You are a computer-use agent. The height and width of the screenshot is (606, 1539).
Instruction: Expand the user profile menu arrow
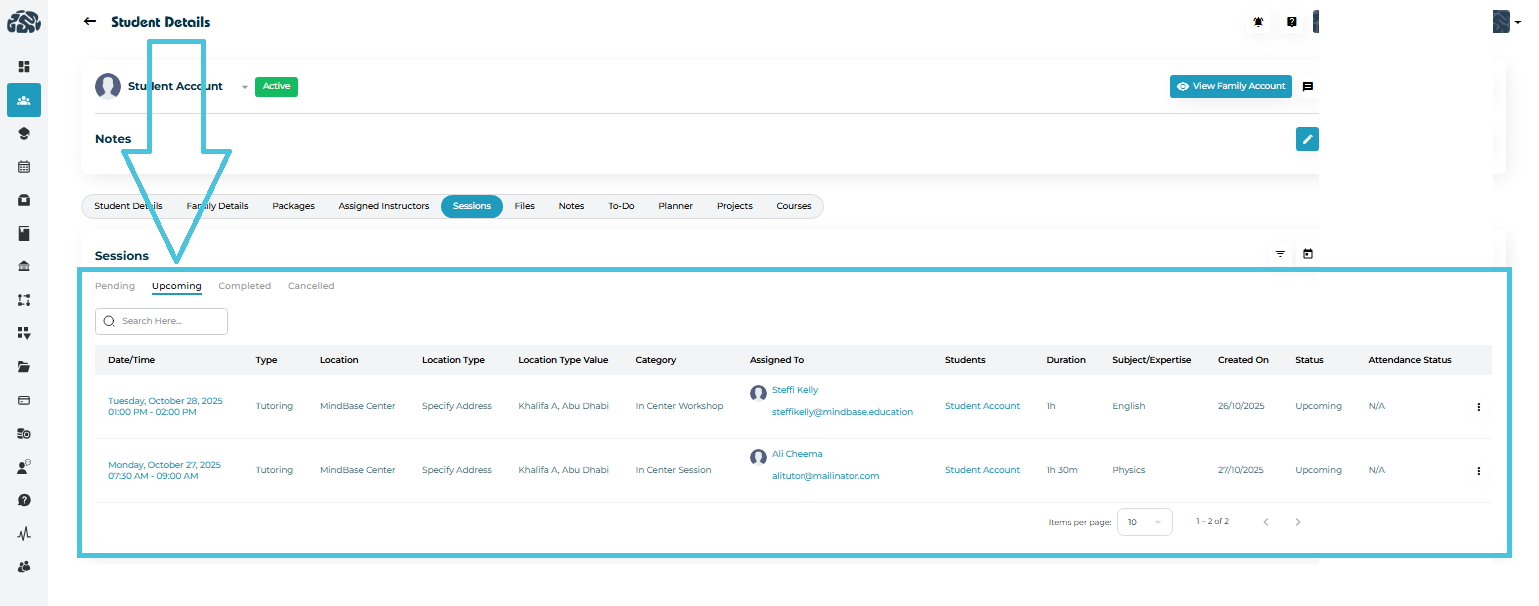[1517, 23]
